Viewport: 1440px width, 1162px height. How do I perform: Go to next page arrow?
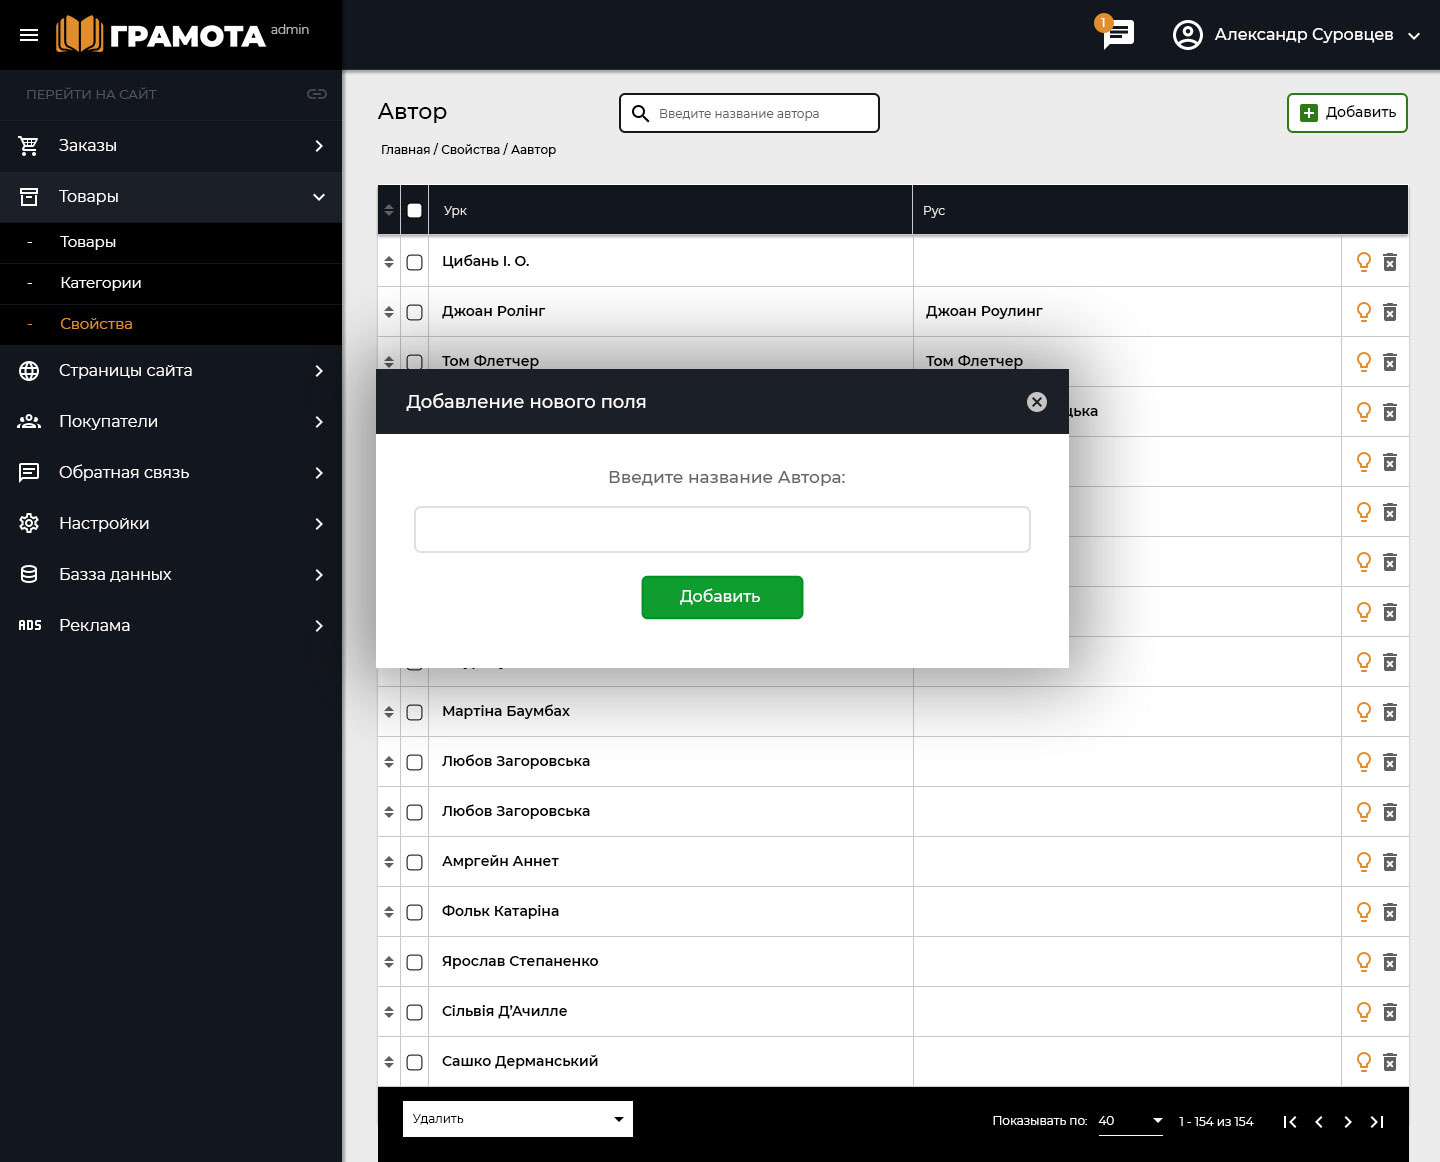click(x=1348, y=1122)
